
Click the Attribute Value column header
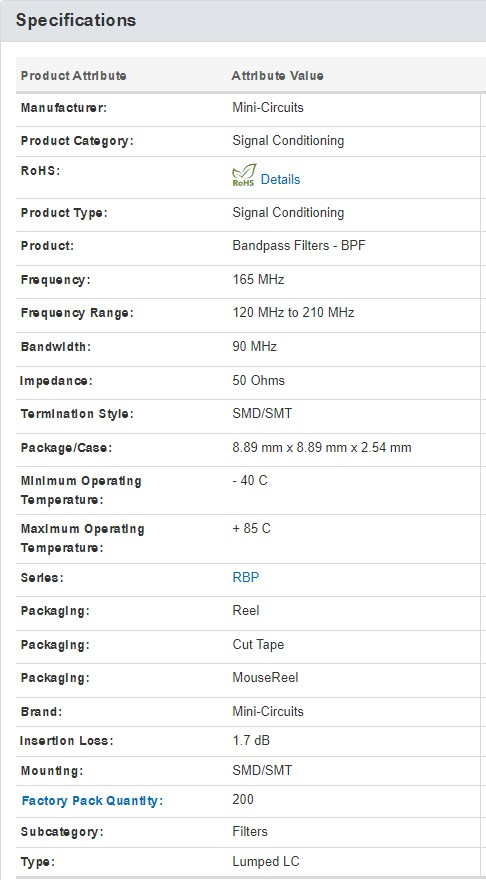pyautogui.click(x=277, y=76)
